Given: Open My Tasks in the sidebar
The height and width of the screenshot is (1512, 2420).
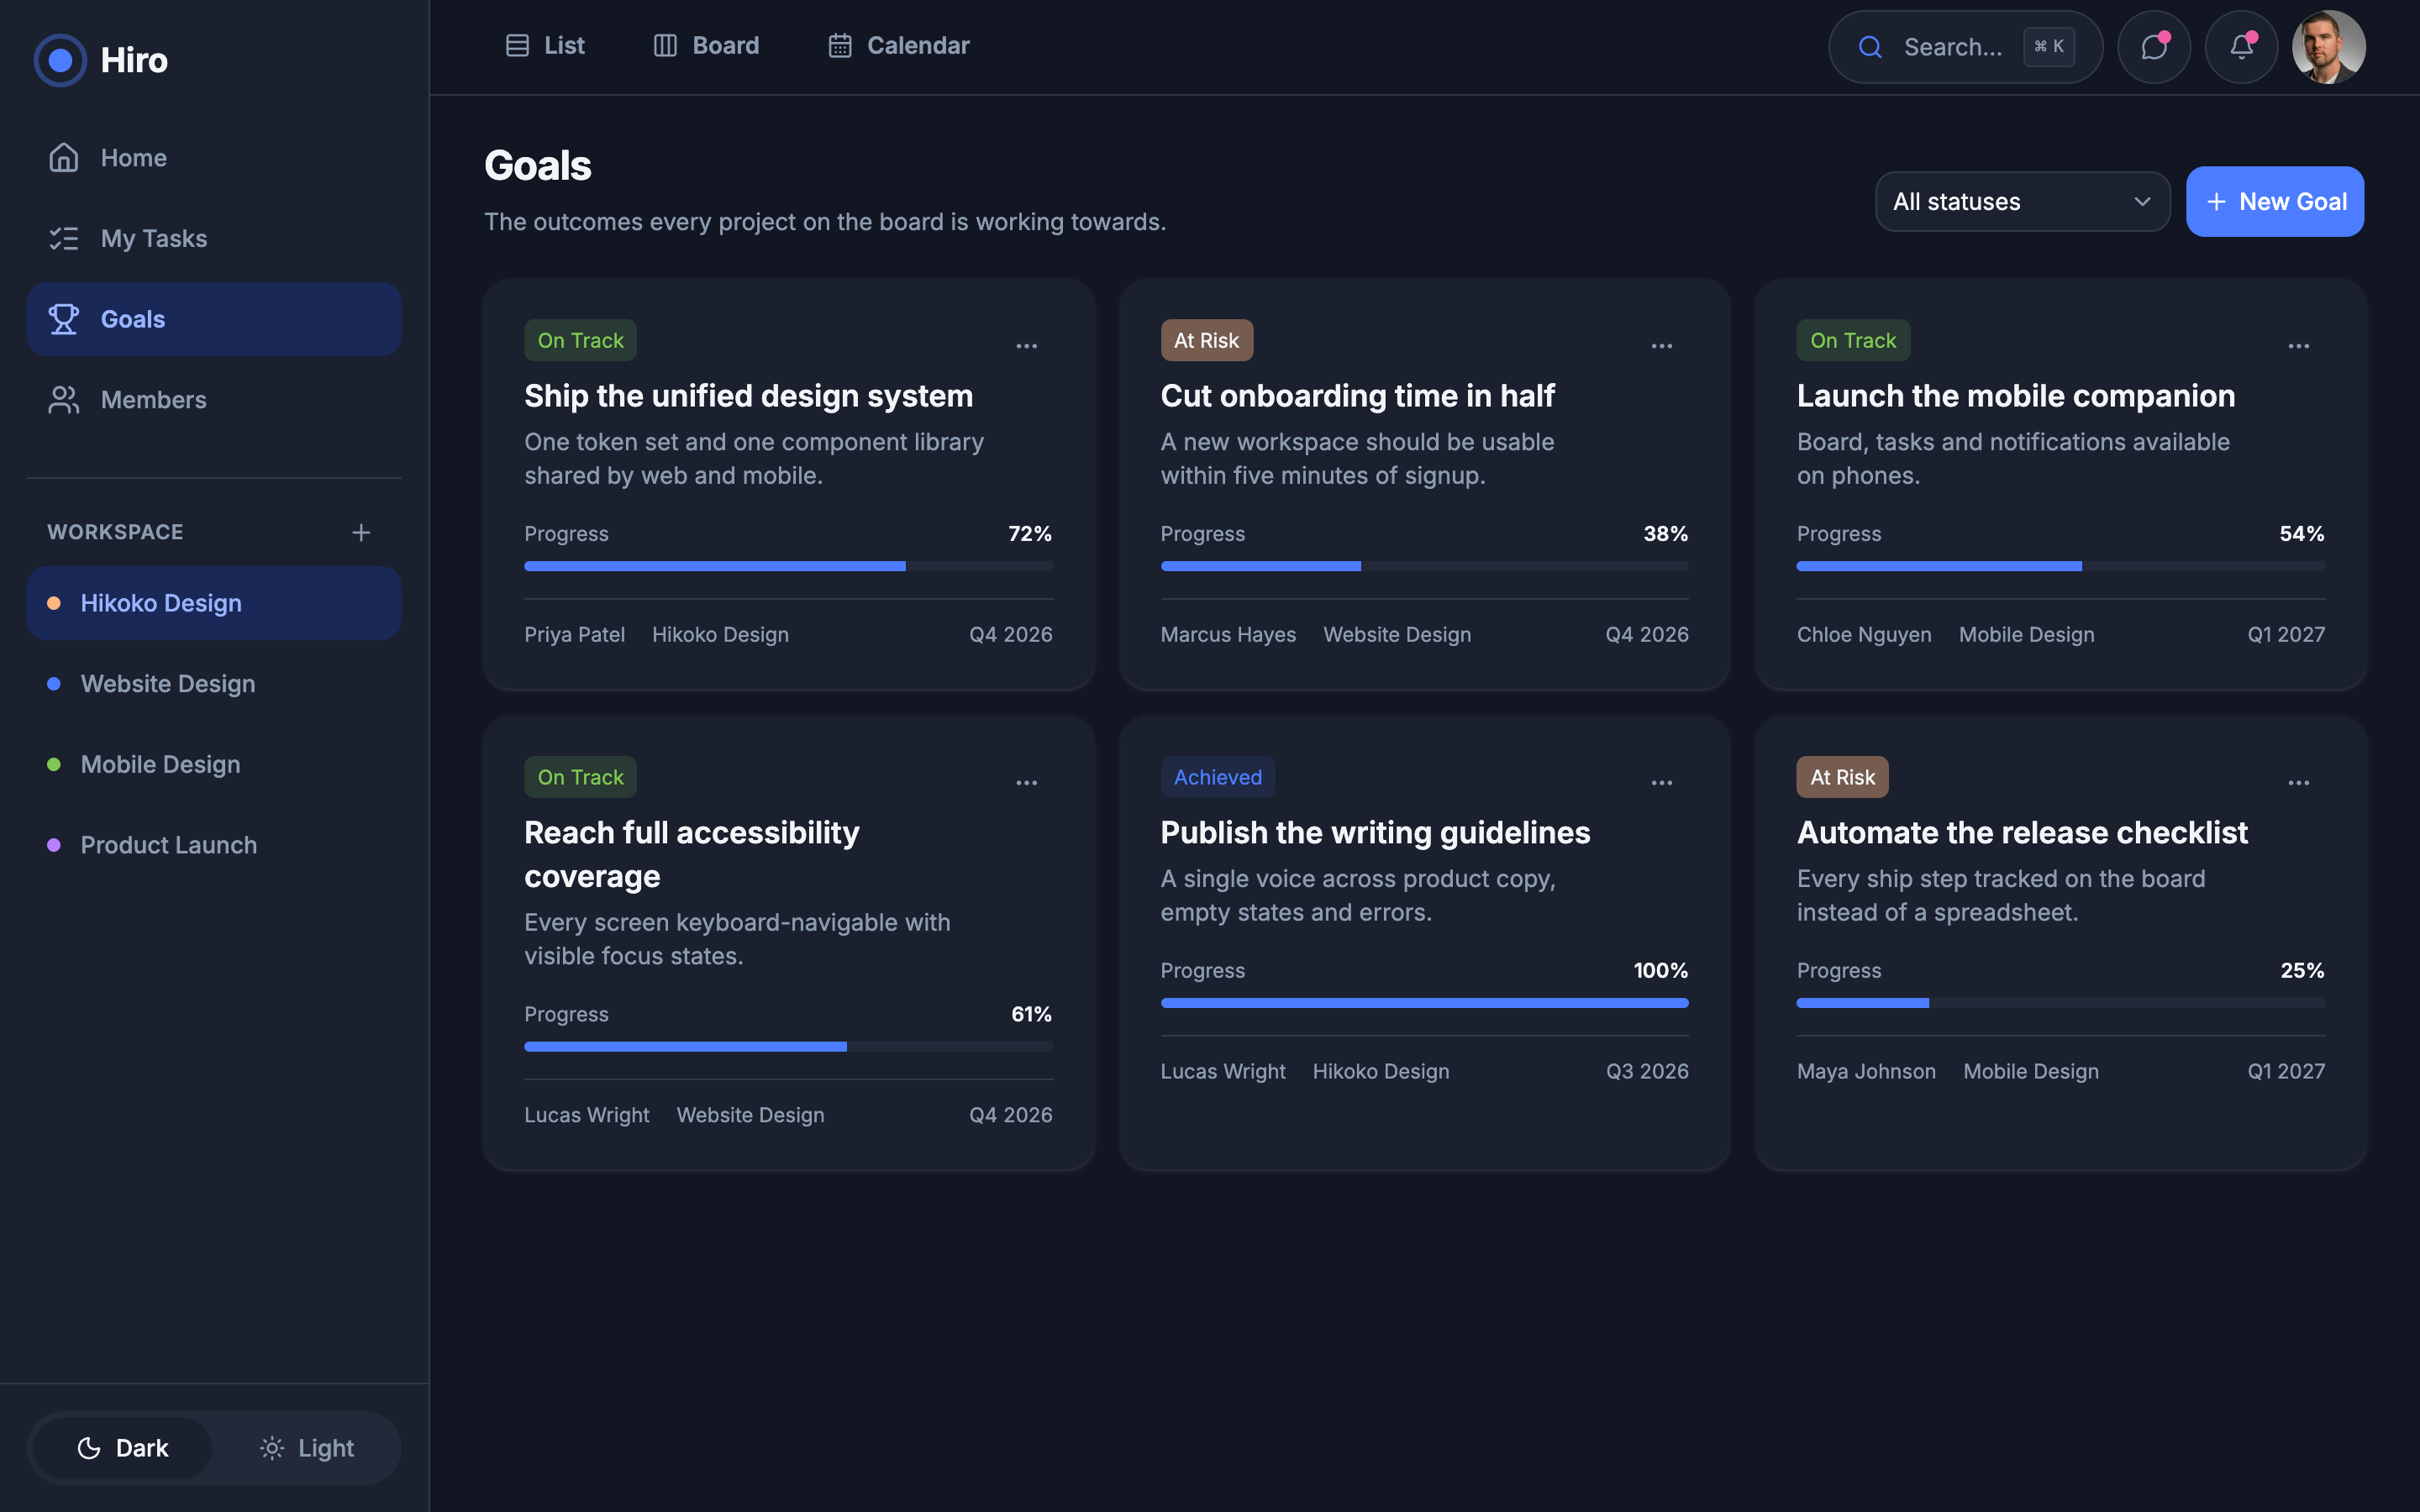Looking at the screenshot, I should point(214,239).
